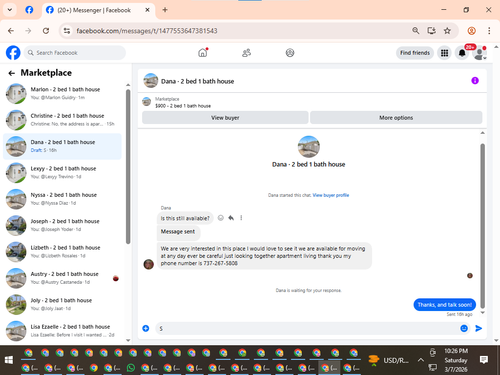Image resolution: width=500 pixels, height=375 pixels.
Task: React to 'Is this still available?' message
Action: [220, 218]
